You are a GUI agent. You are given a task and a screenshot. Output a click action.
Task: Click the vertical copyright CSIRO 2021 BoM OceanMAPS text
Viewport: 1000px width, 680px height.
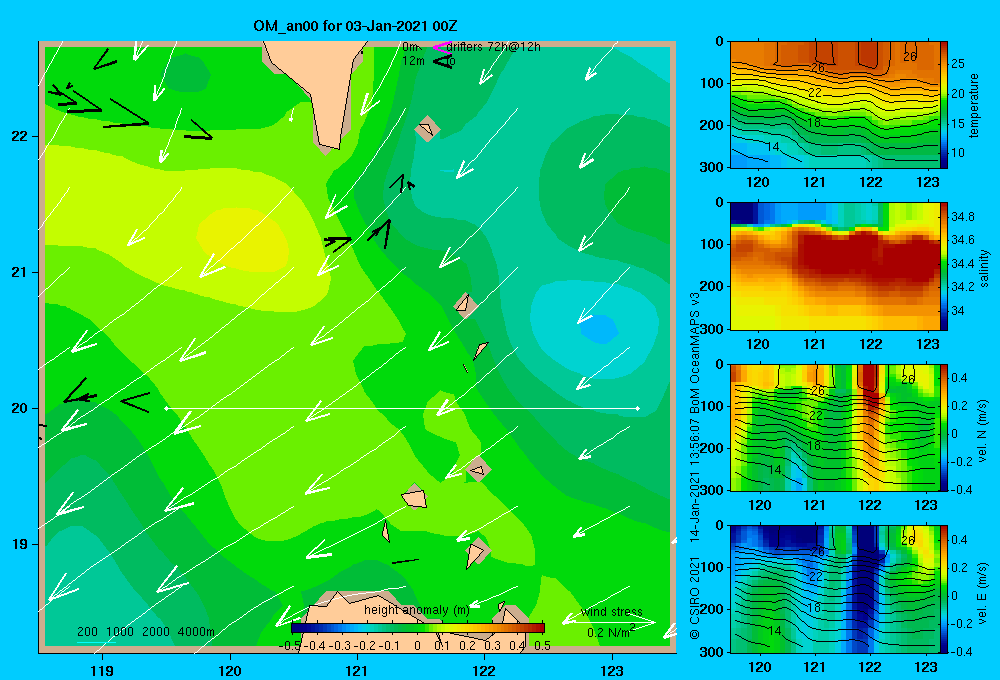point(695,466)
